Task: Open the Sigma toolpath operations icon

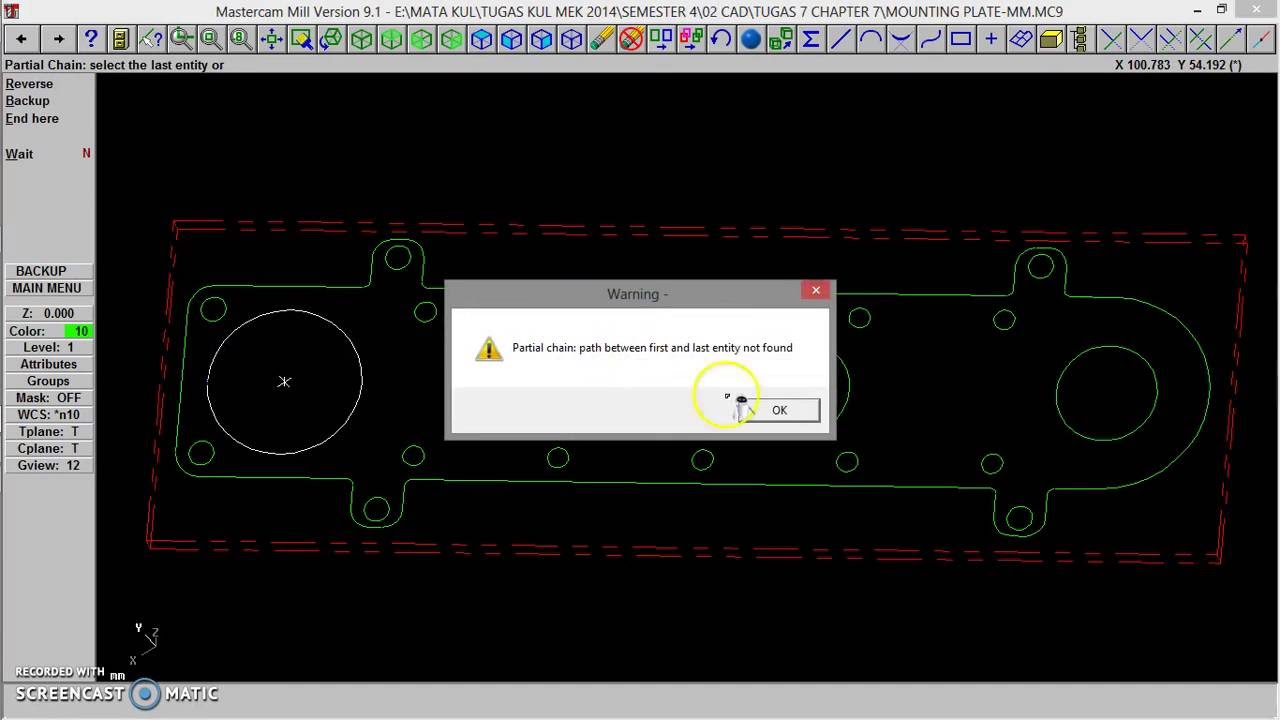Action: pyautogui.click(x=811, y=39)
